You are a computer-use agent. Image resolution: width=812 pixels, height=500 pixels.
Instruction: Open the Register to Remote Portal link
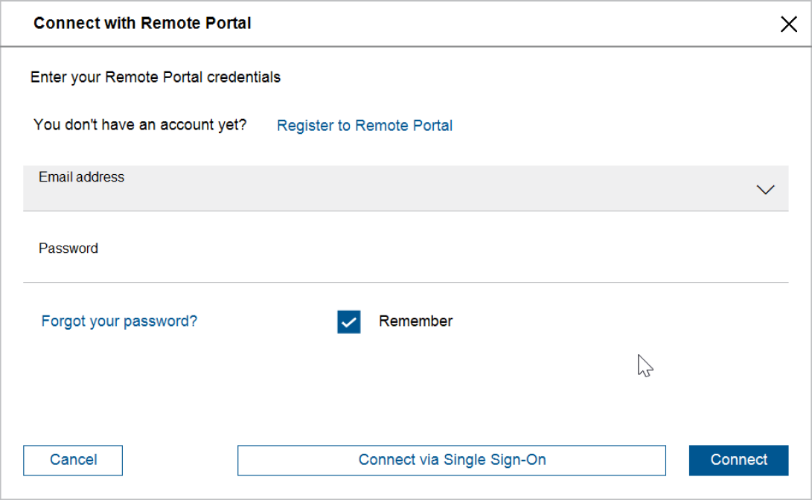[x=364, y=126]
